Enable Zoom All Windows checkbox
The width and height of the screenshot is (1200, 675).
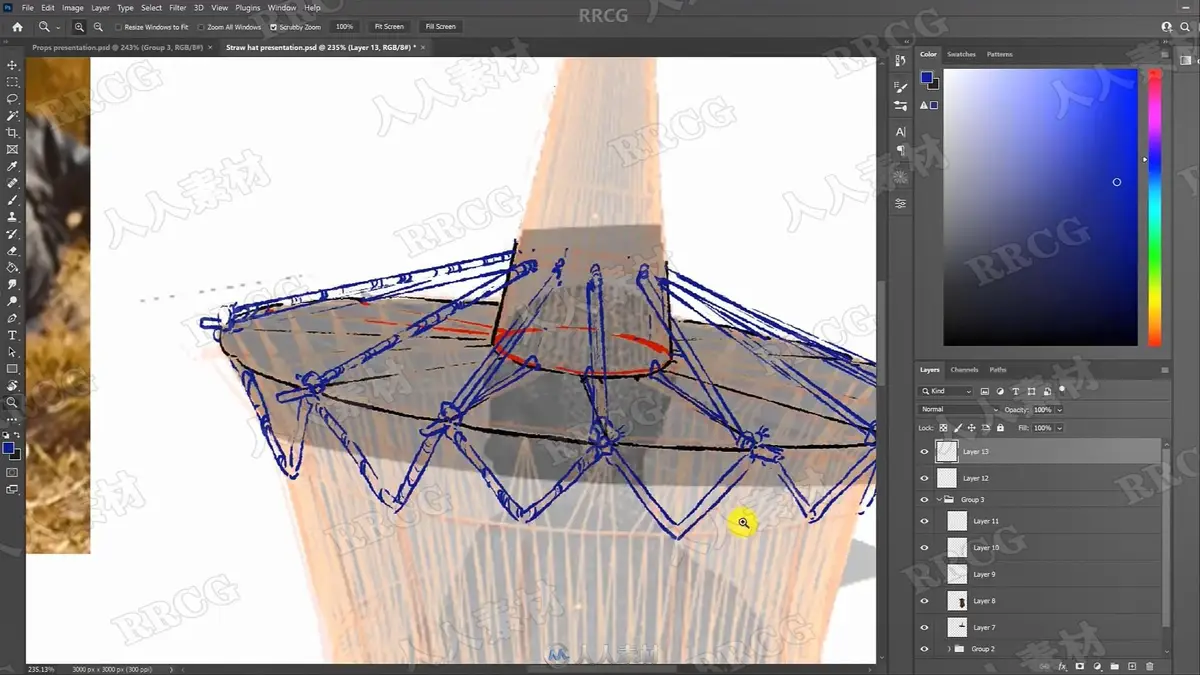(x=202, y=27)
